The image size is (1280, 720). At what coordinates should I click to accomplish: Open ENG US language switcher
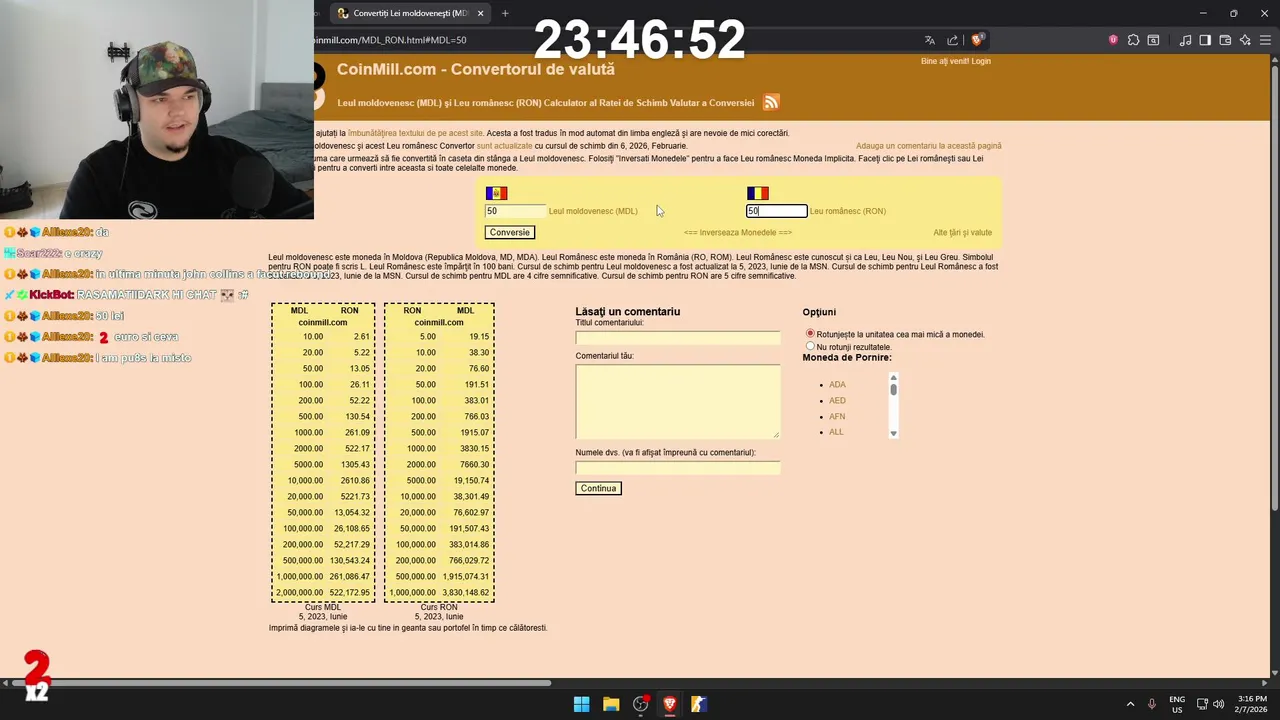click(x=1177, y=704)
